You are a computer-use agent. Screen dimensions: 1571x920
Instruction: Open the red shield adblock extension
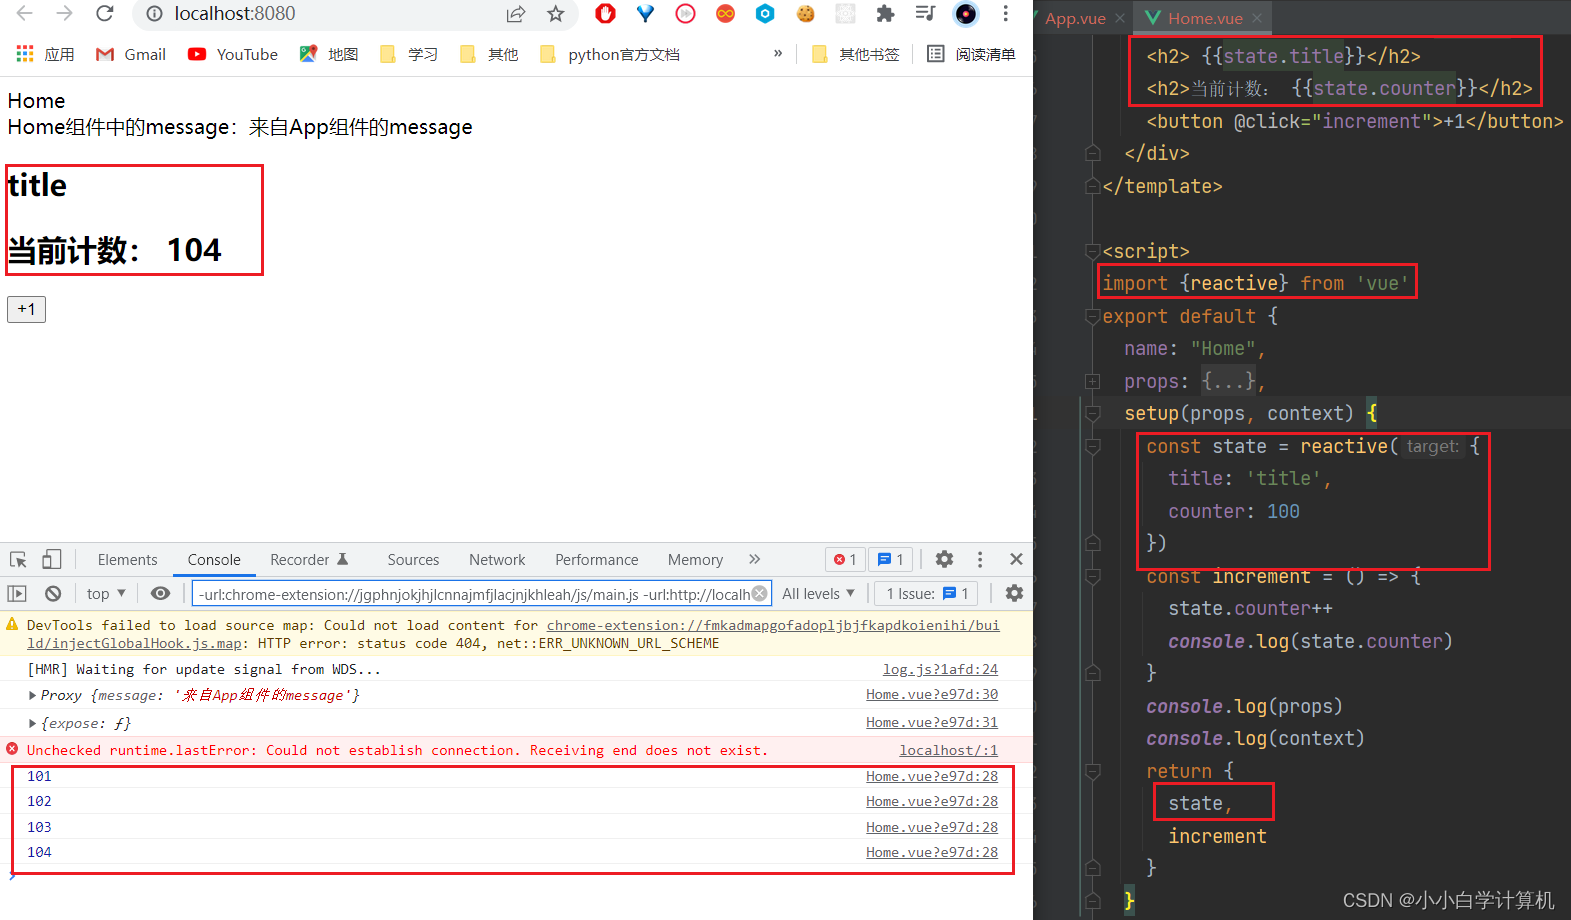tap(605, 13)
